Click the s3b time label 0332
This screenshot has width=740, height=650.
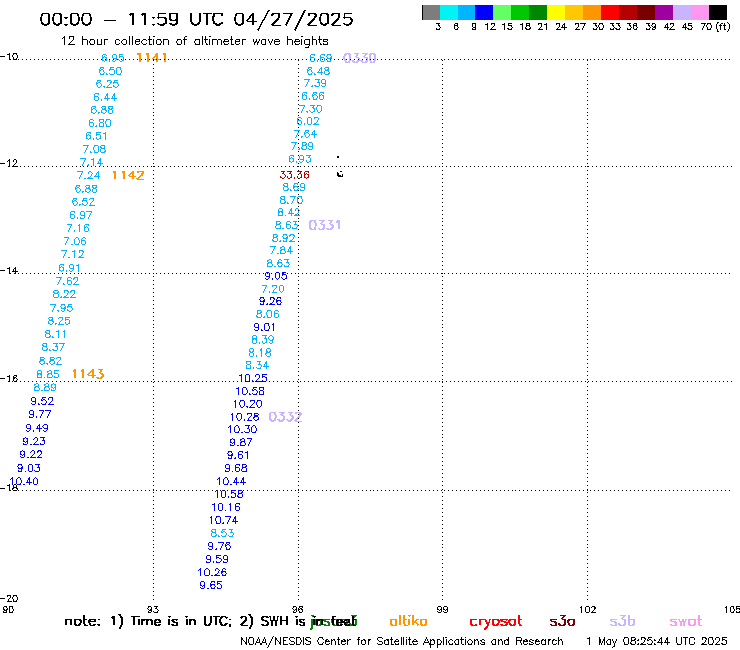(x=285, y=417)
